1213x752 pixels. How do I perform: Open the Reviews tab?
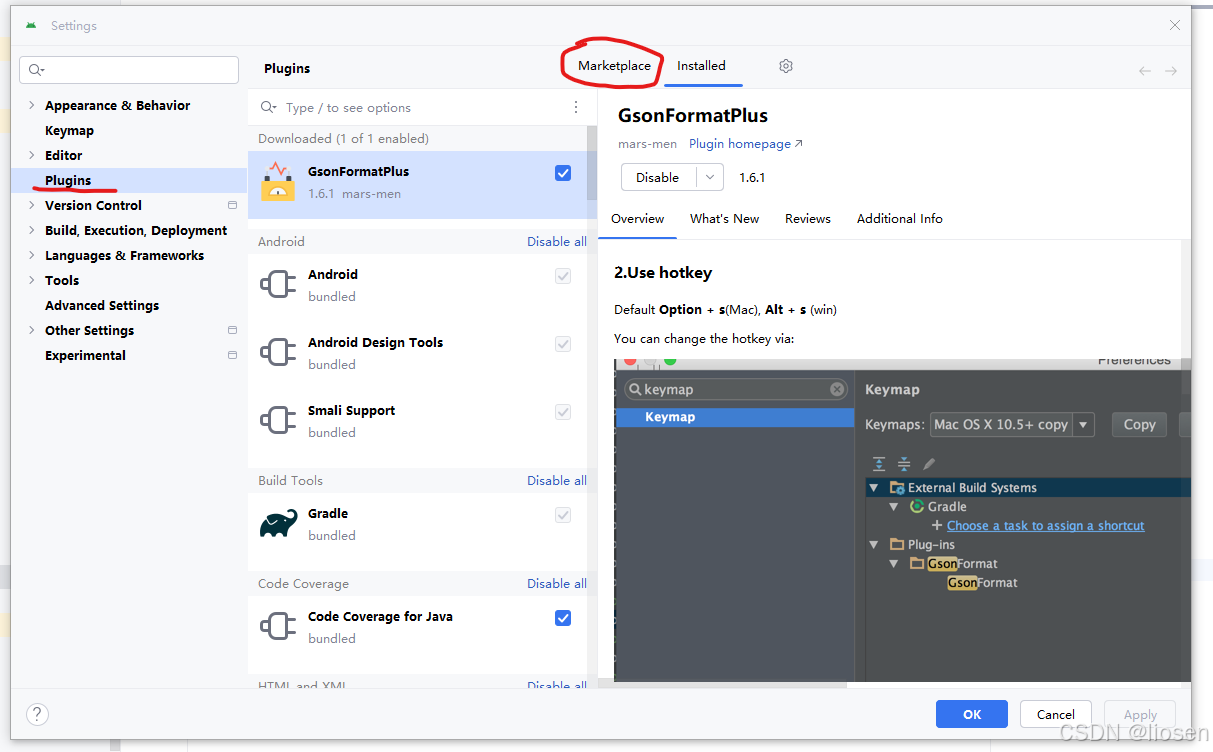pos(808,218)
